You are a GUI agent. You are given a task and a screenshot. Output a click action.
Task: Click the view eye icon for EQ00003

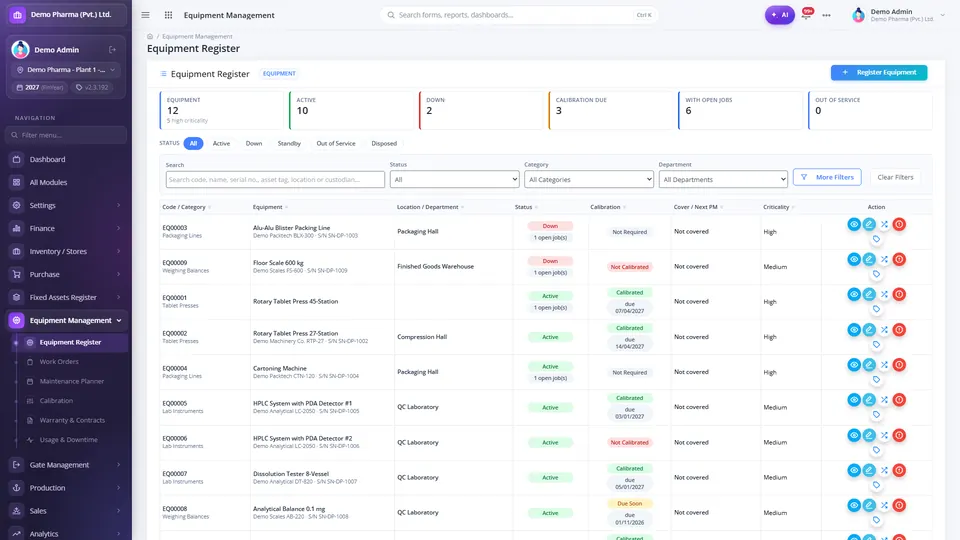pyautogui.click(x=853, y=224)
